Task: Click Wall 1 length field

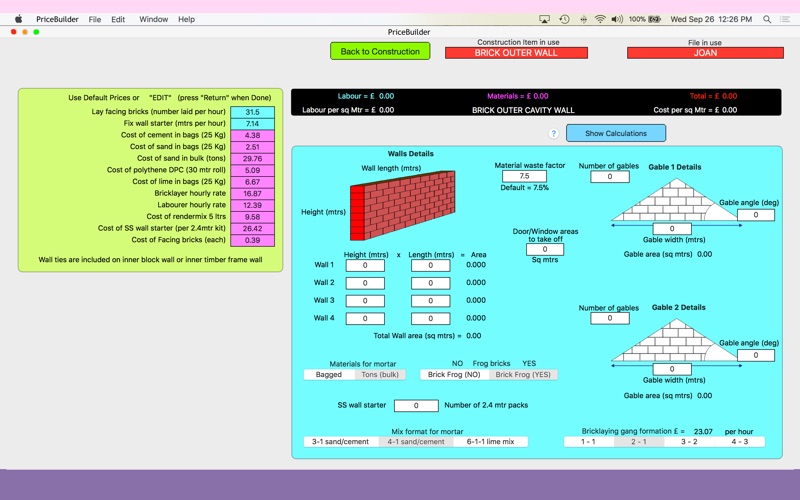Action: (431, 265)
